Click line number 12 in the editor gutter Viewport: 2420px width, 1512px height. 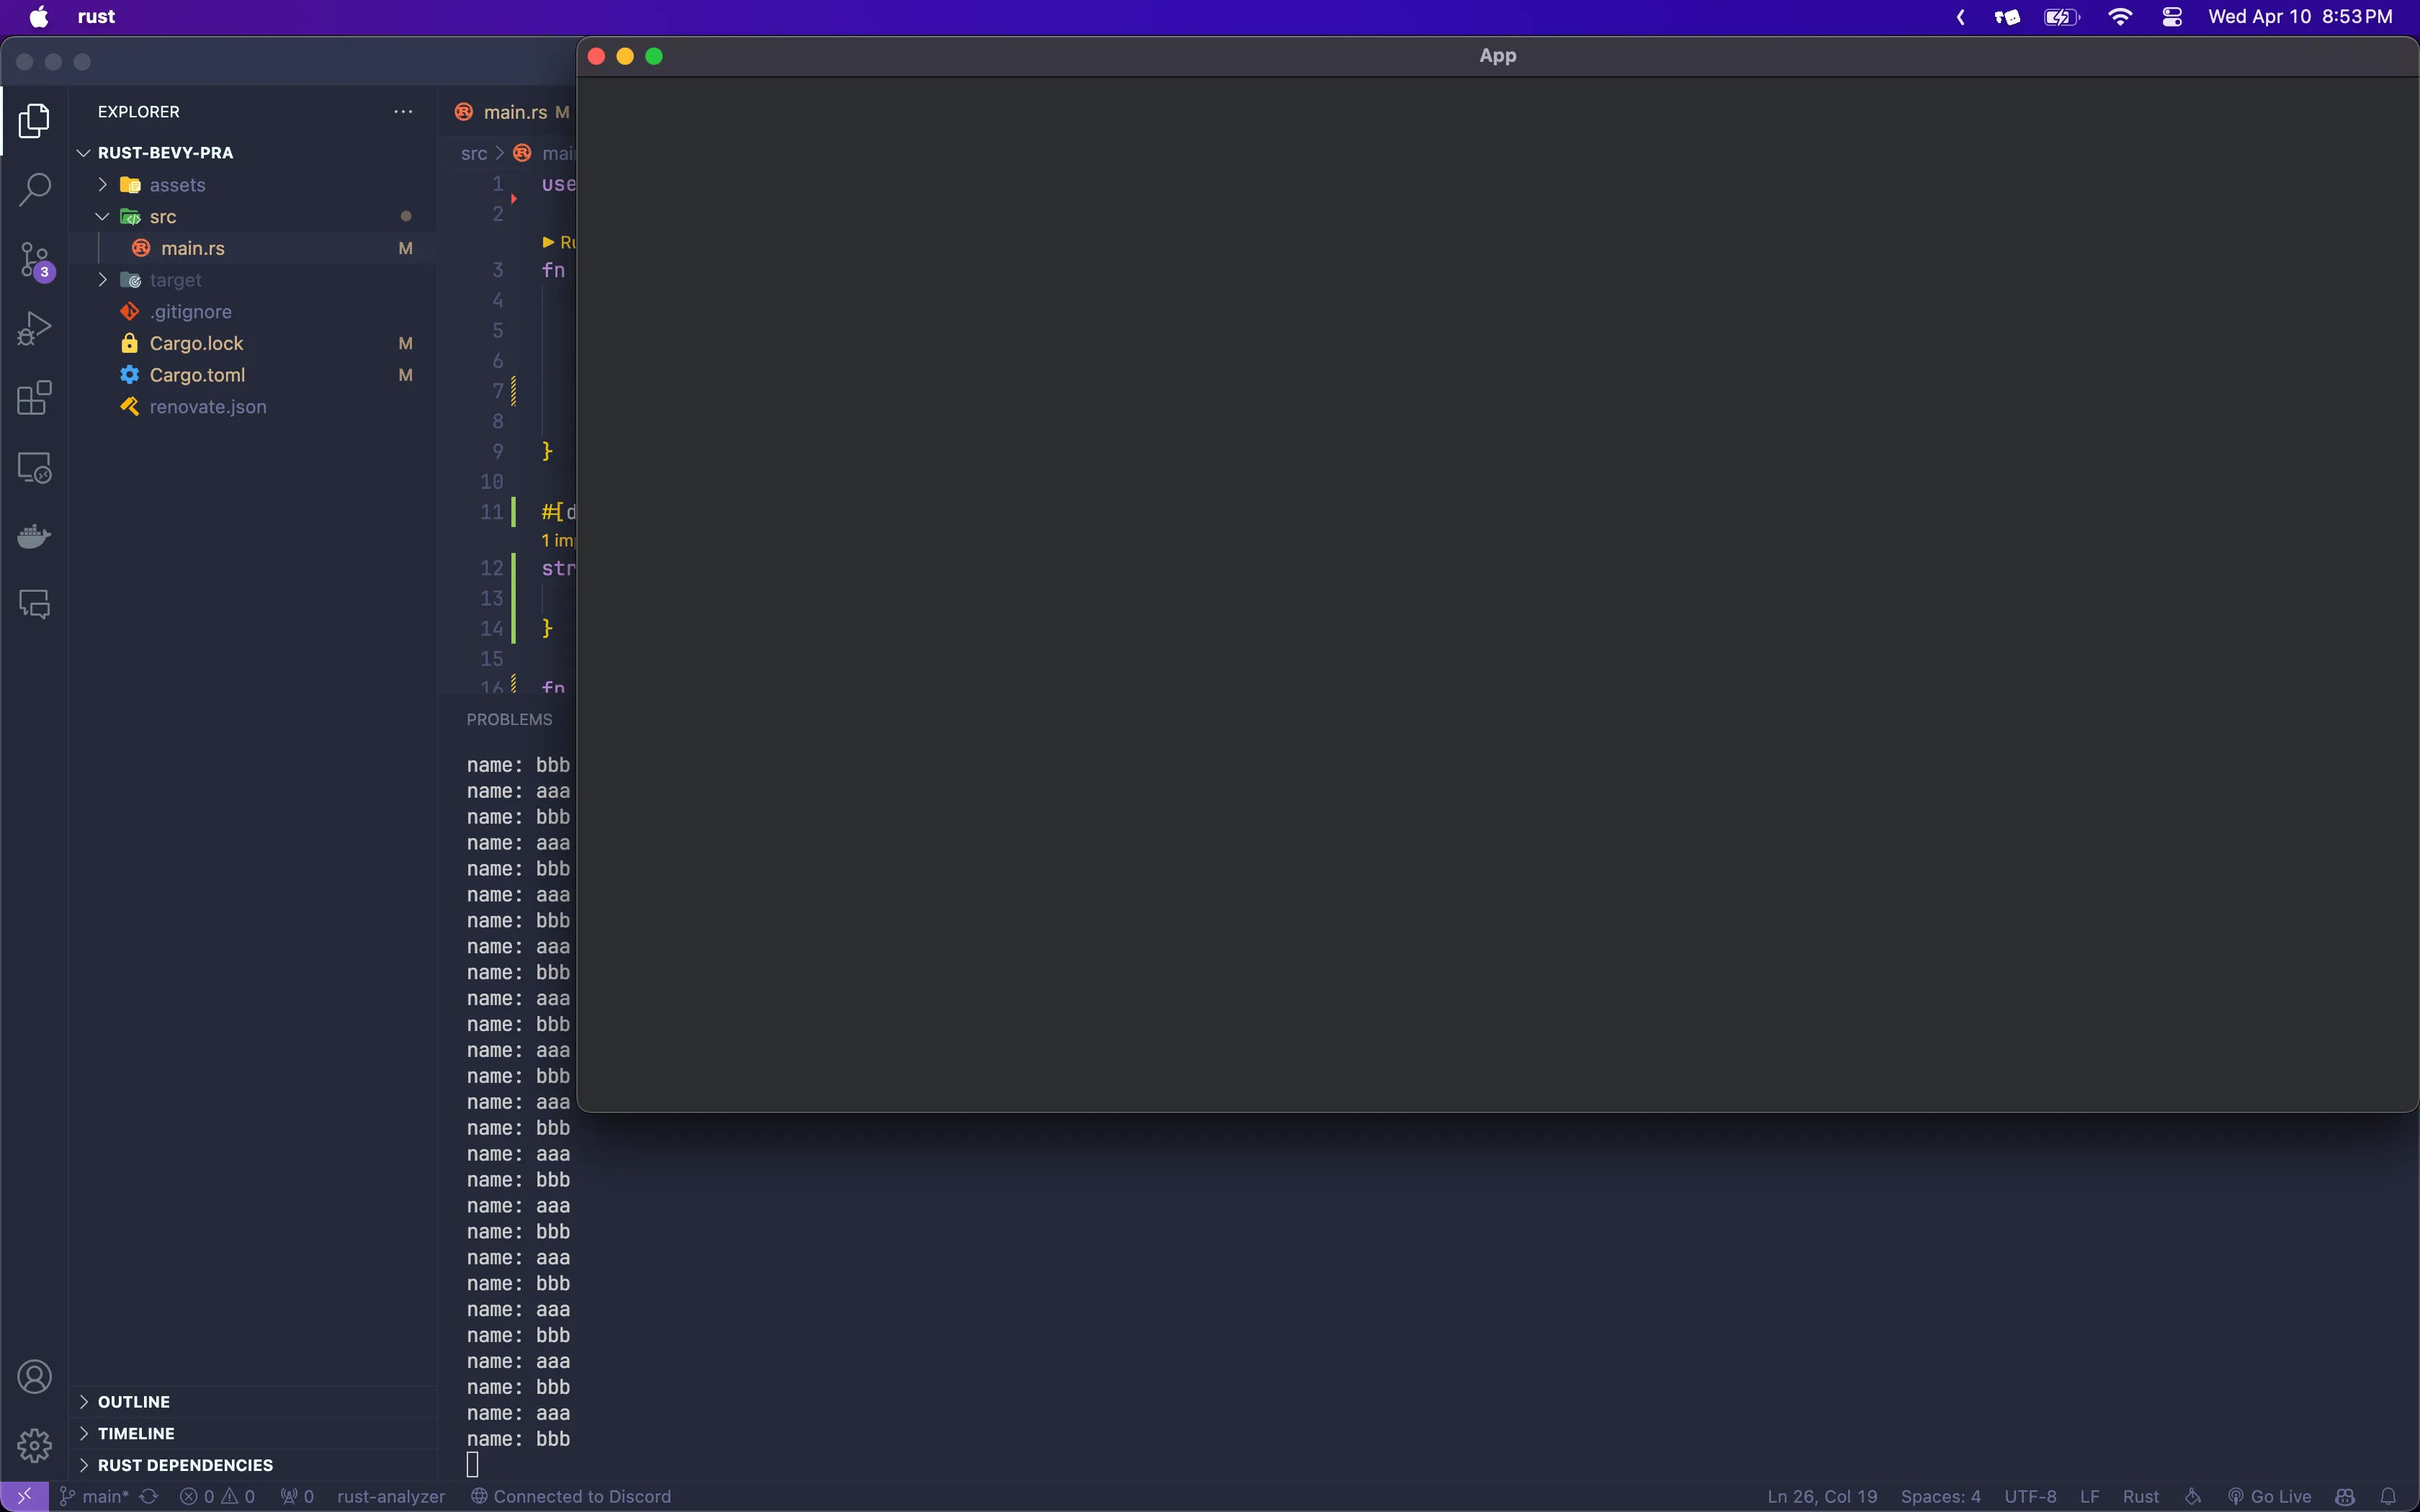pos(491,568)
